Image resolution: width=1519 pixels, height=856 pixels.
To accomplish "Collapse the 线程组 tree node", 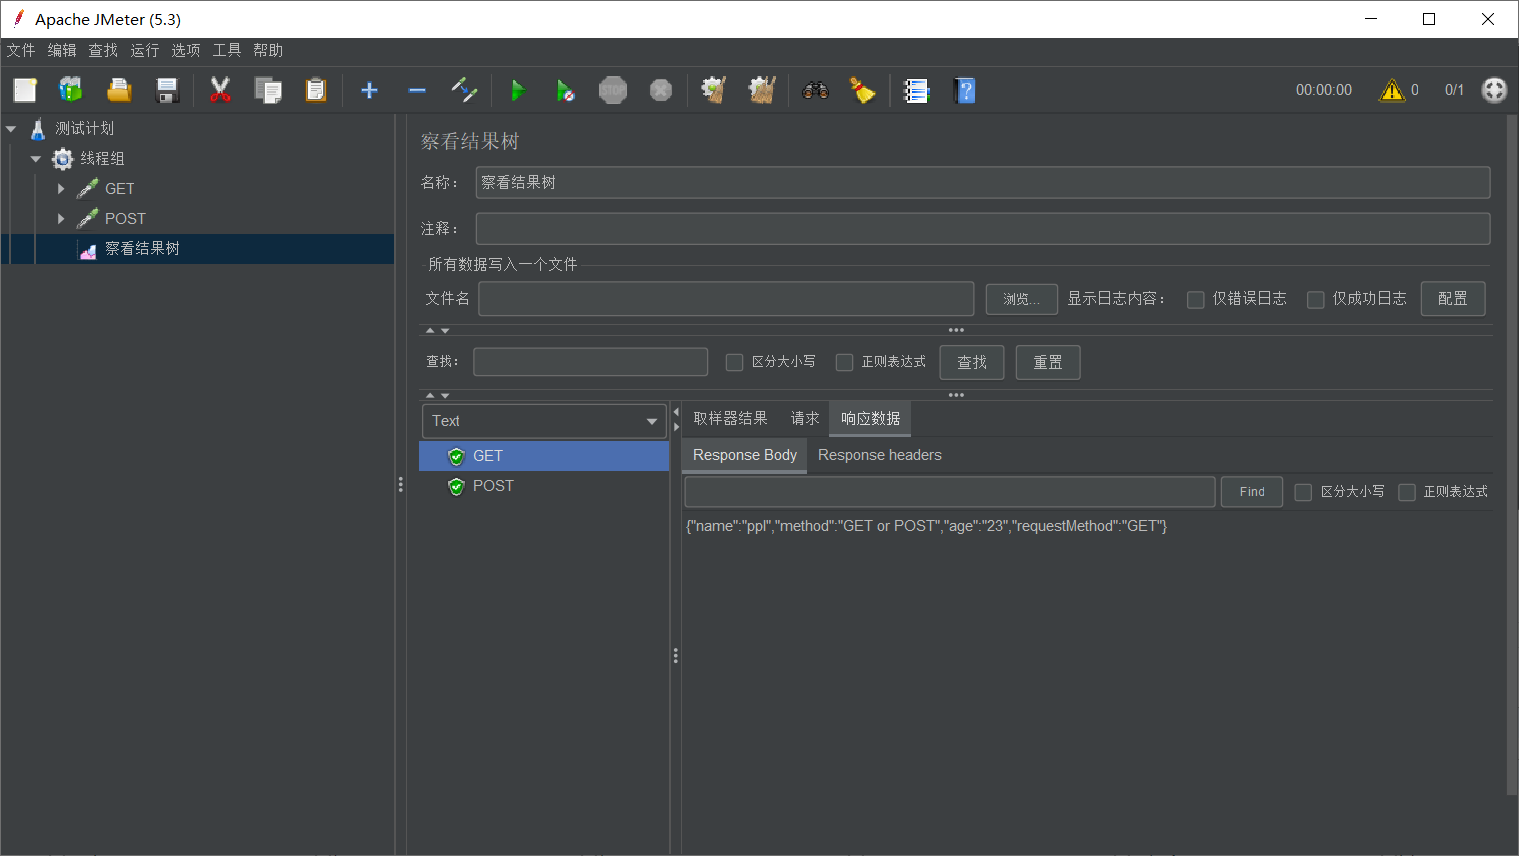I will tap(36, 159).
